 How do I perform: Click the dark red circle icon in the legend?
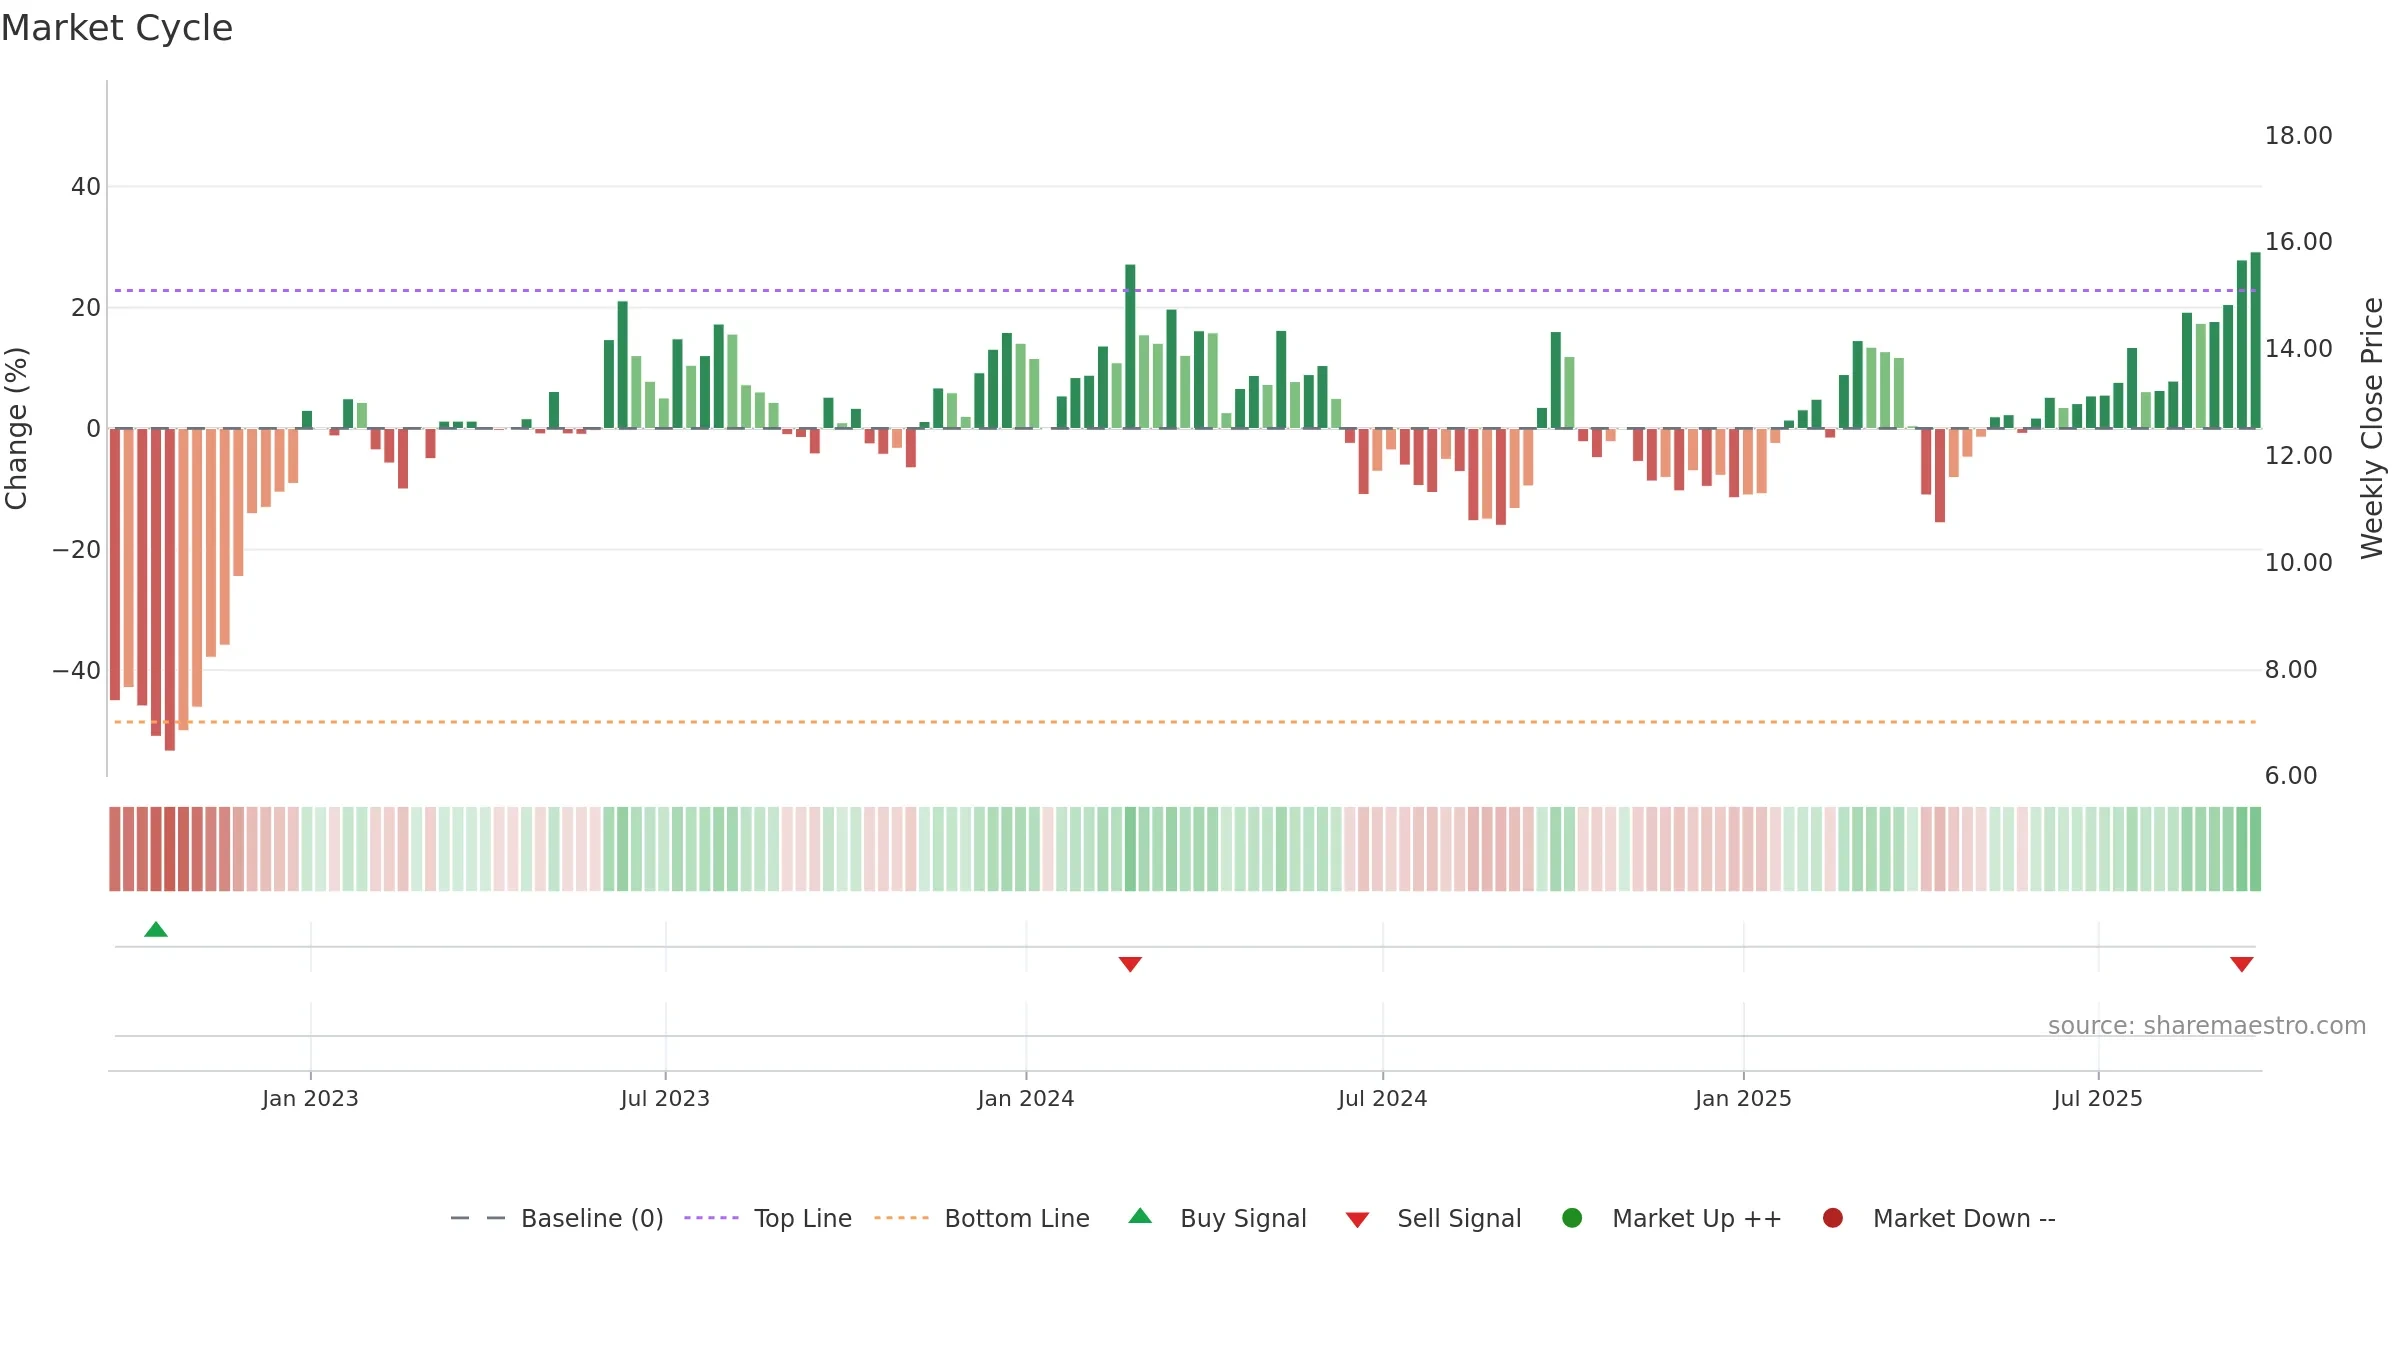pyautogui.click(x=1833, y=1218)
